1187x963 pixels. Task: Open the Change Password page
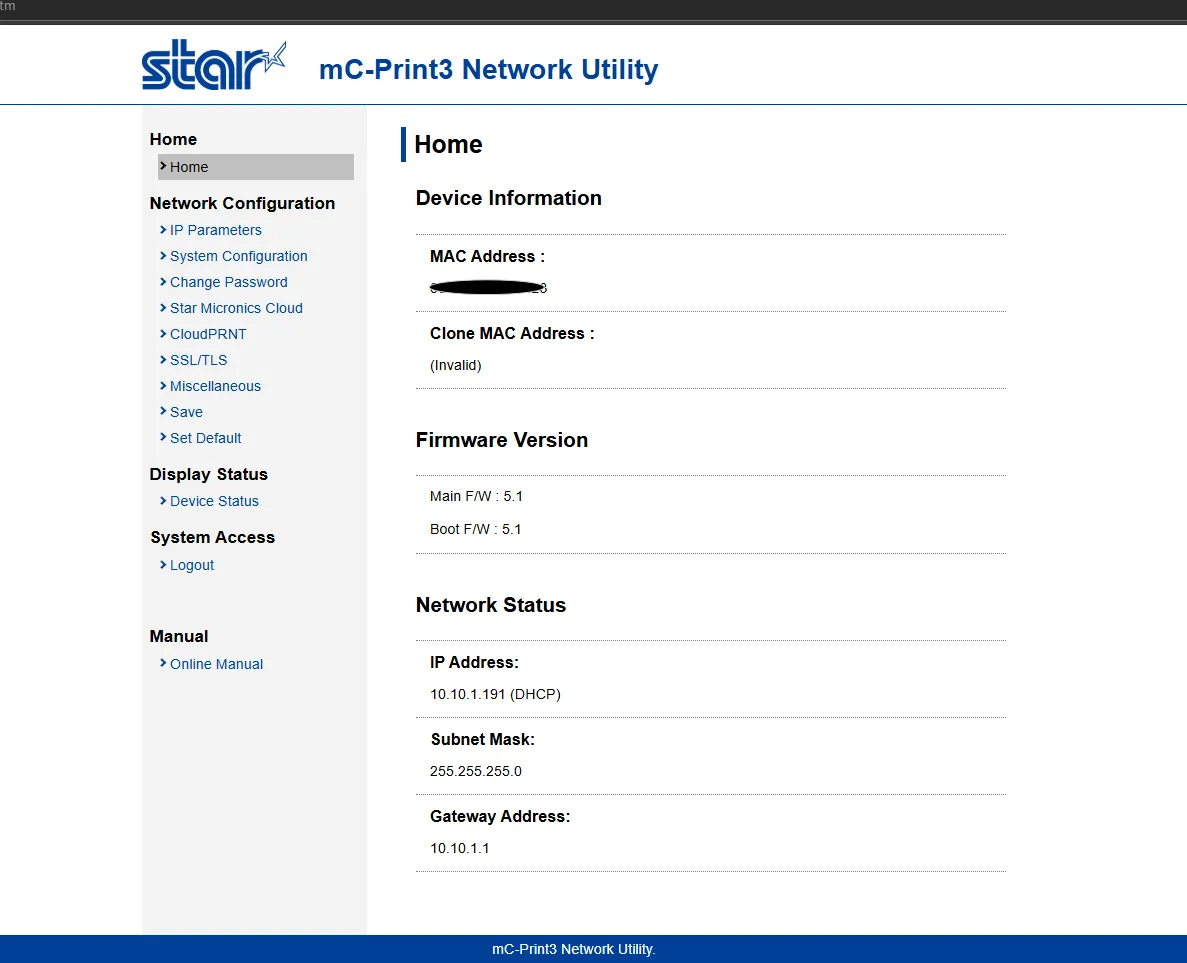229,282
